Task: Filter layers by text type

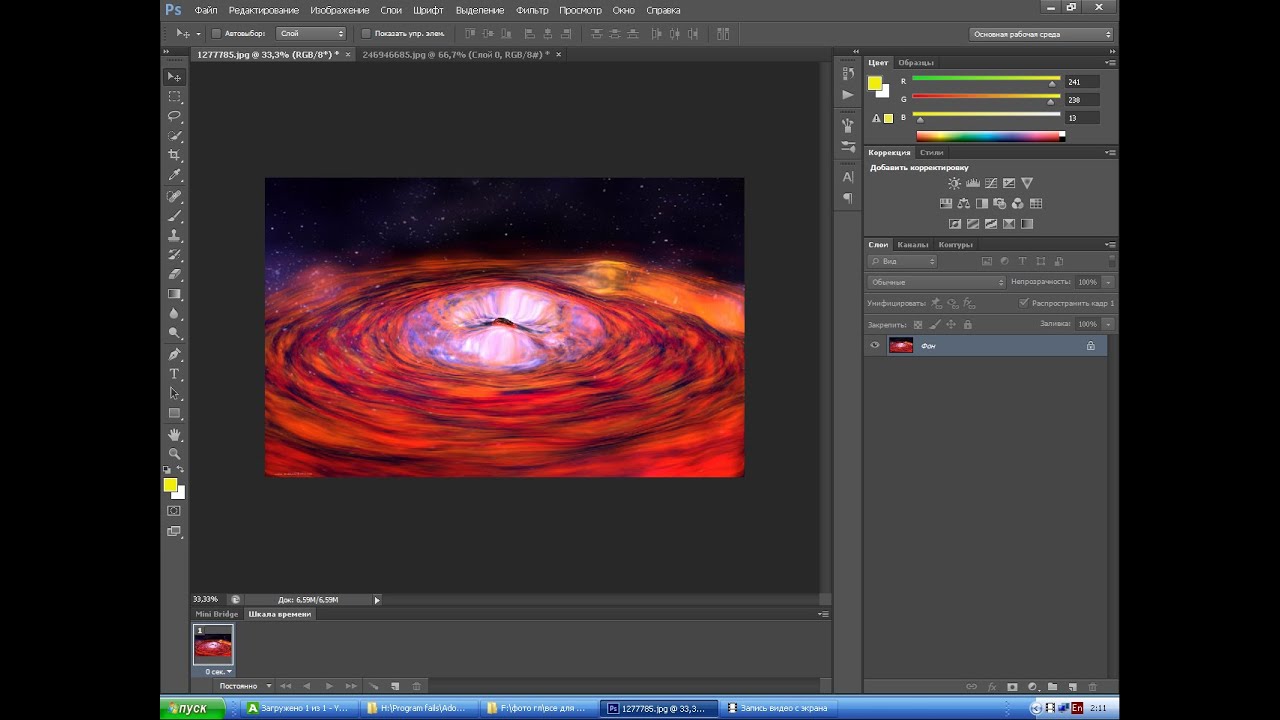Action: [x=1022, y=261]
